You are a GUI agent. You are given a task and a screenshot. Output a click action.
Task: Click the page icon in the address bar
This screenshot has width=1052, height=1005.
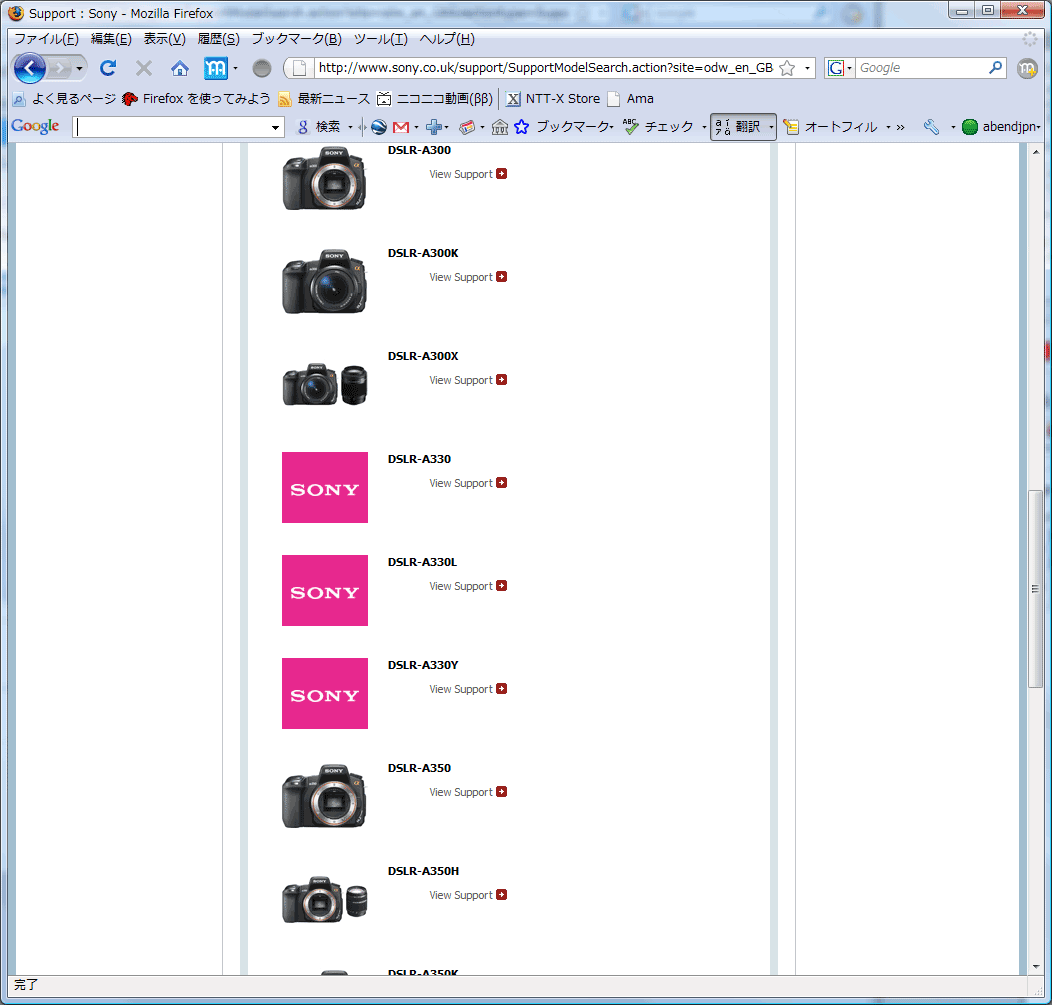pos(300,68)
